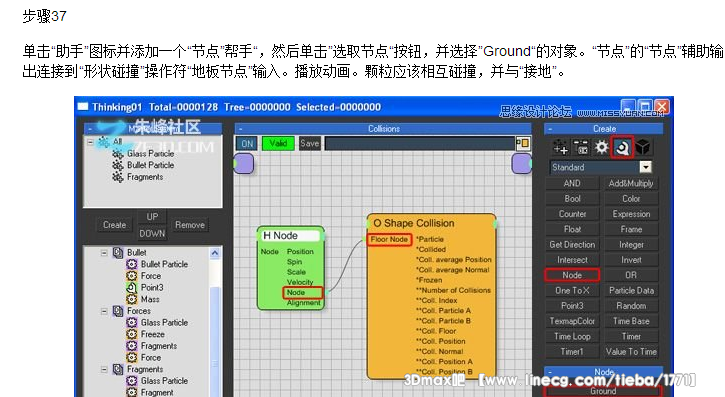Image resolution: width=725 pixels, height=397 pixels.
Task: Click the small square icon right of the Save field
Action: pos(522,143)
